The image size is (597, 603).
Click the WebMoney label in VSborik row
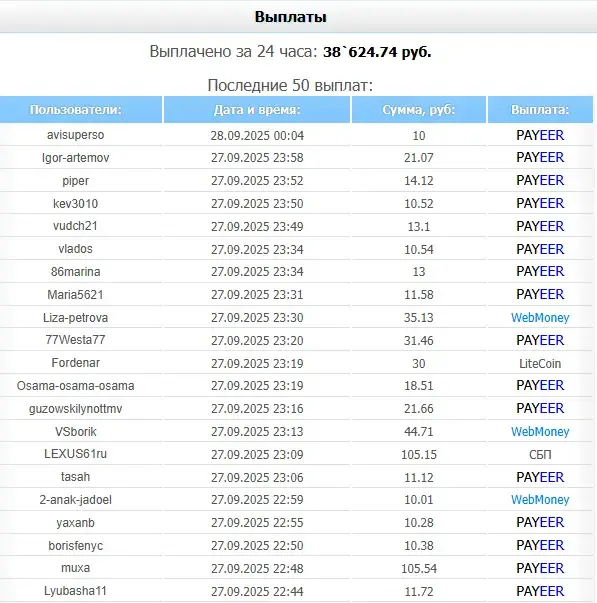pyautogui.click(x=540, y=432)
